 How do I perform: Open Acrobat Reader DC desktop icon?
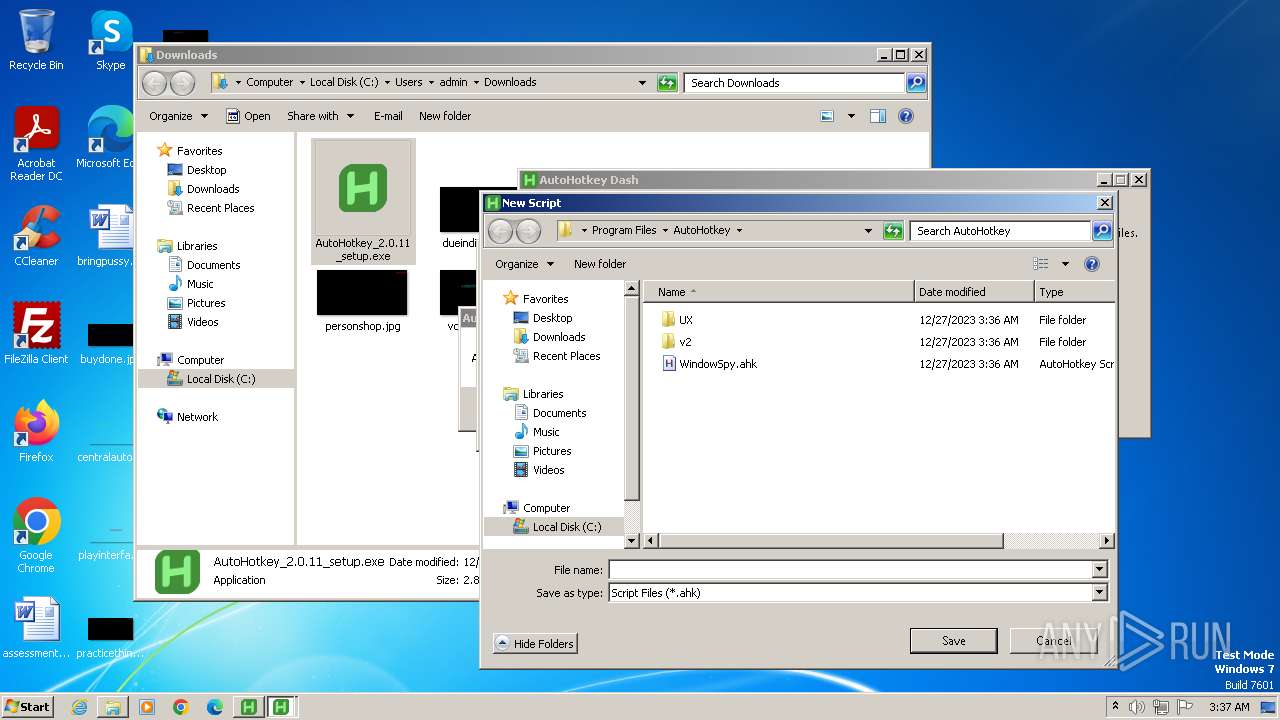pos(36,145)
